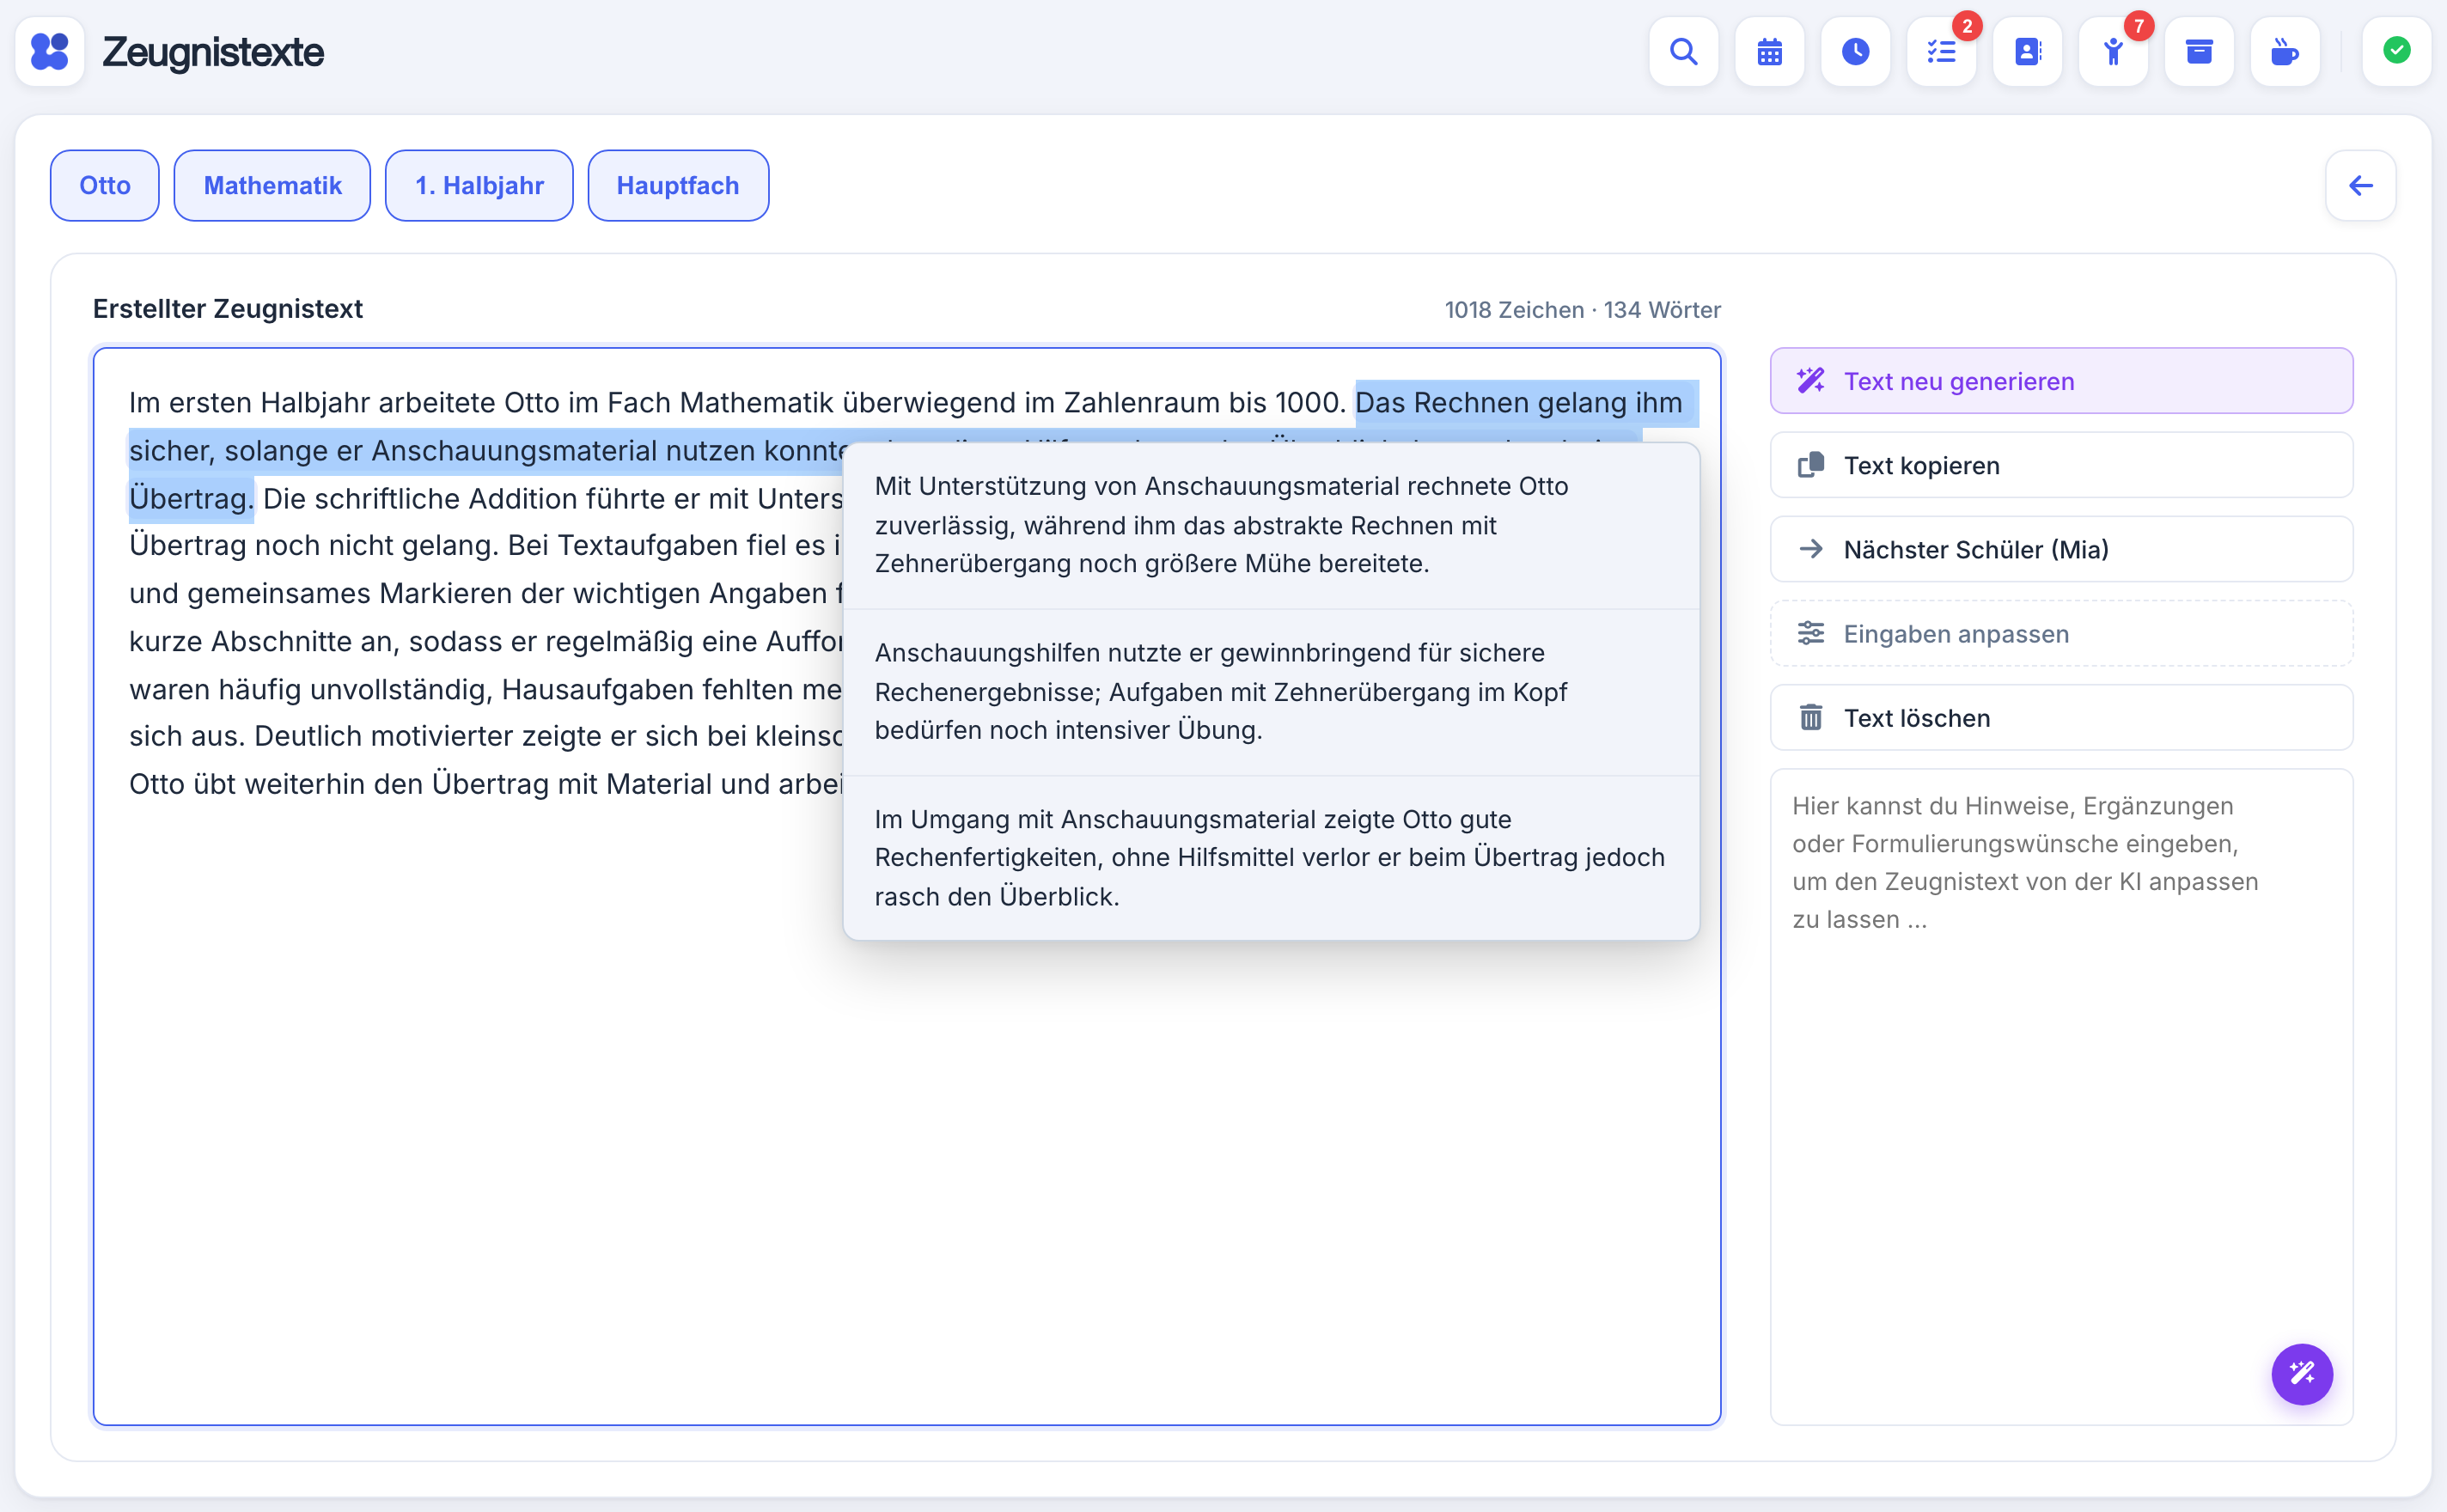Screen dimensions: 2447x1512
Task: Click Text neu generieren
Action: 2061,381
